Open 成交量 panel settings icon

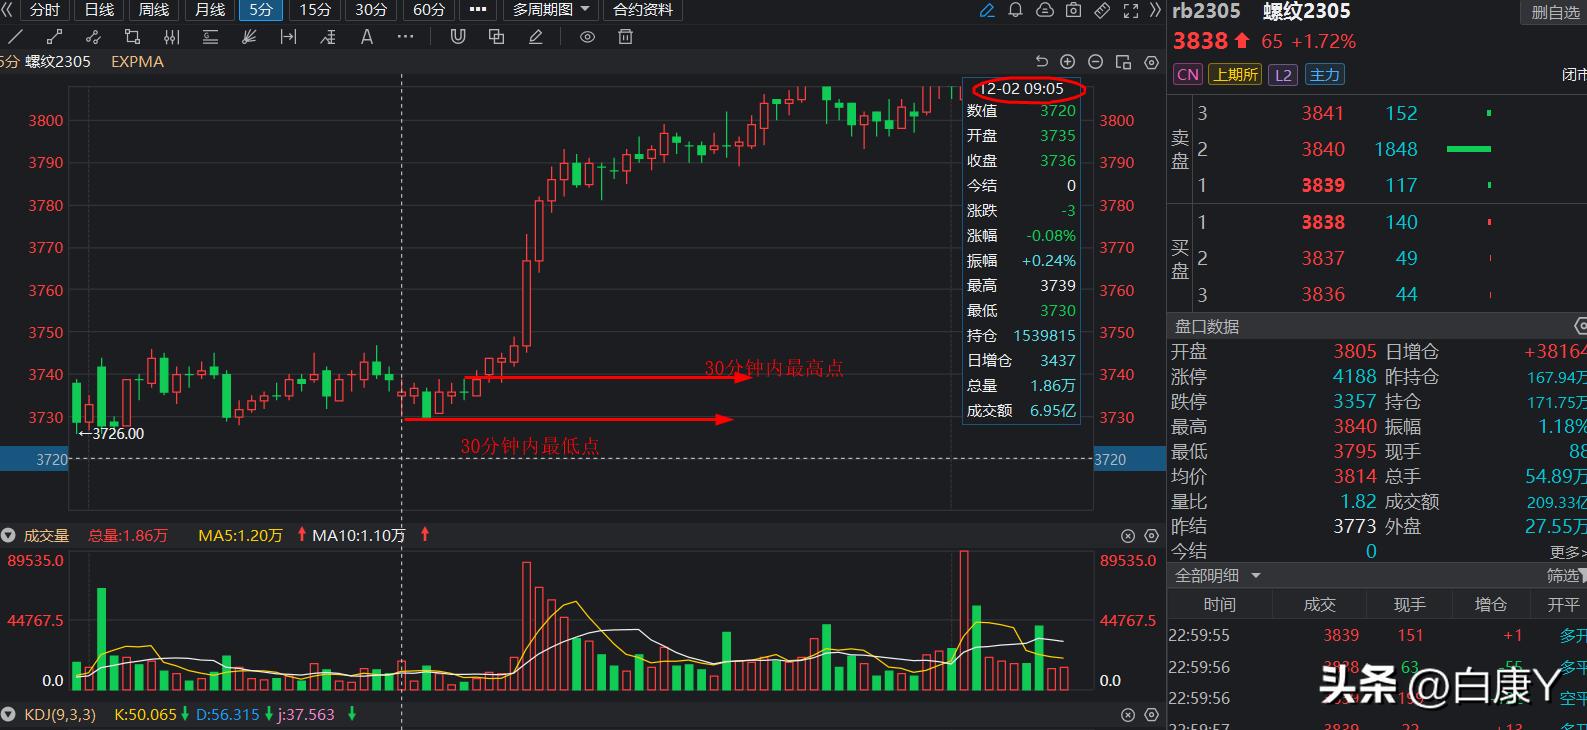(x=1151, y=536)
